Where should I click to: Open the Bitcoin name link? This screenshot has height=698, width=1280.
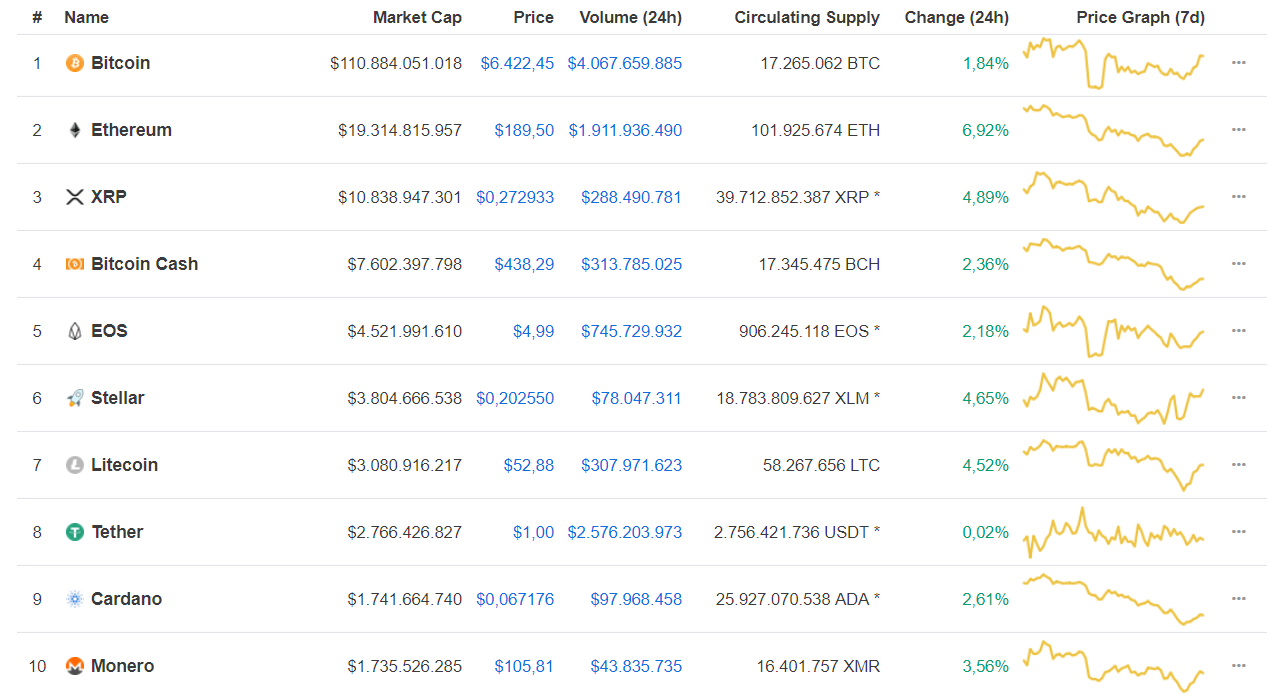pos(120,63)
